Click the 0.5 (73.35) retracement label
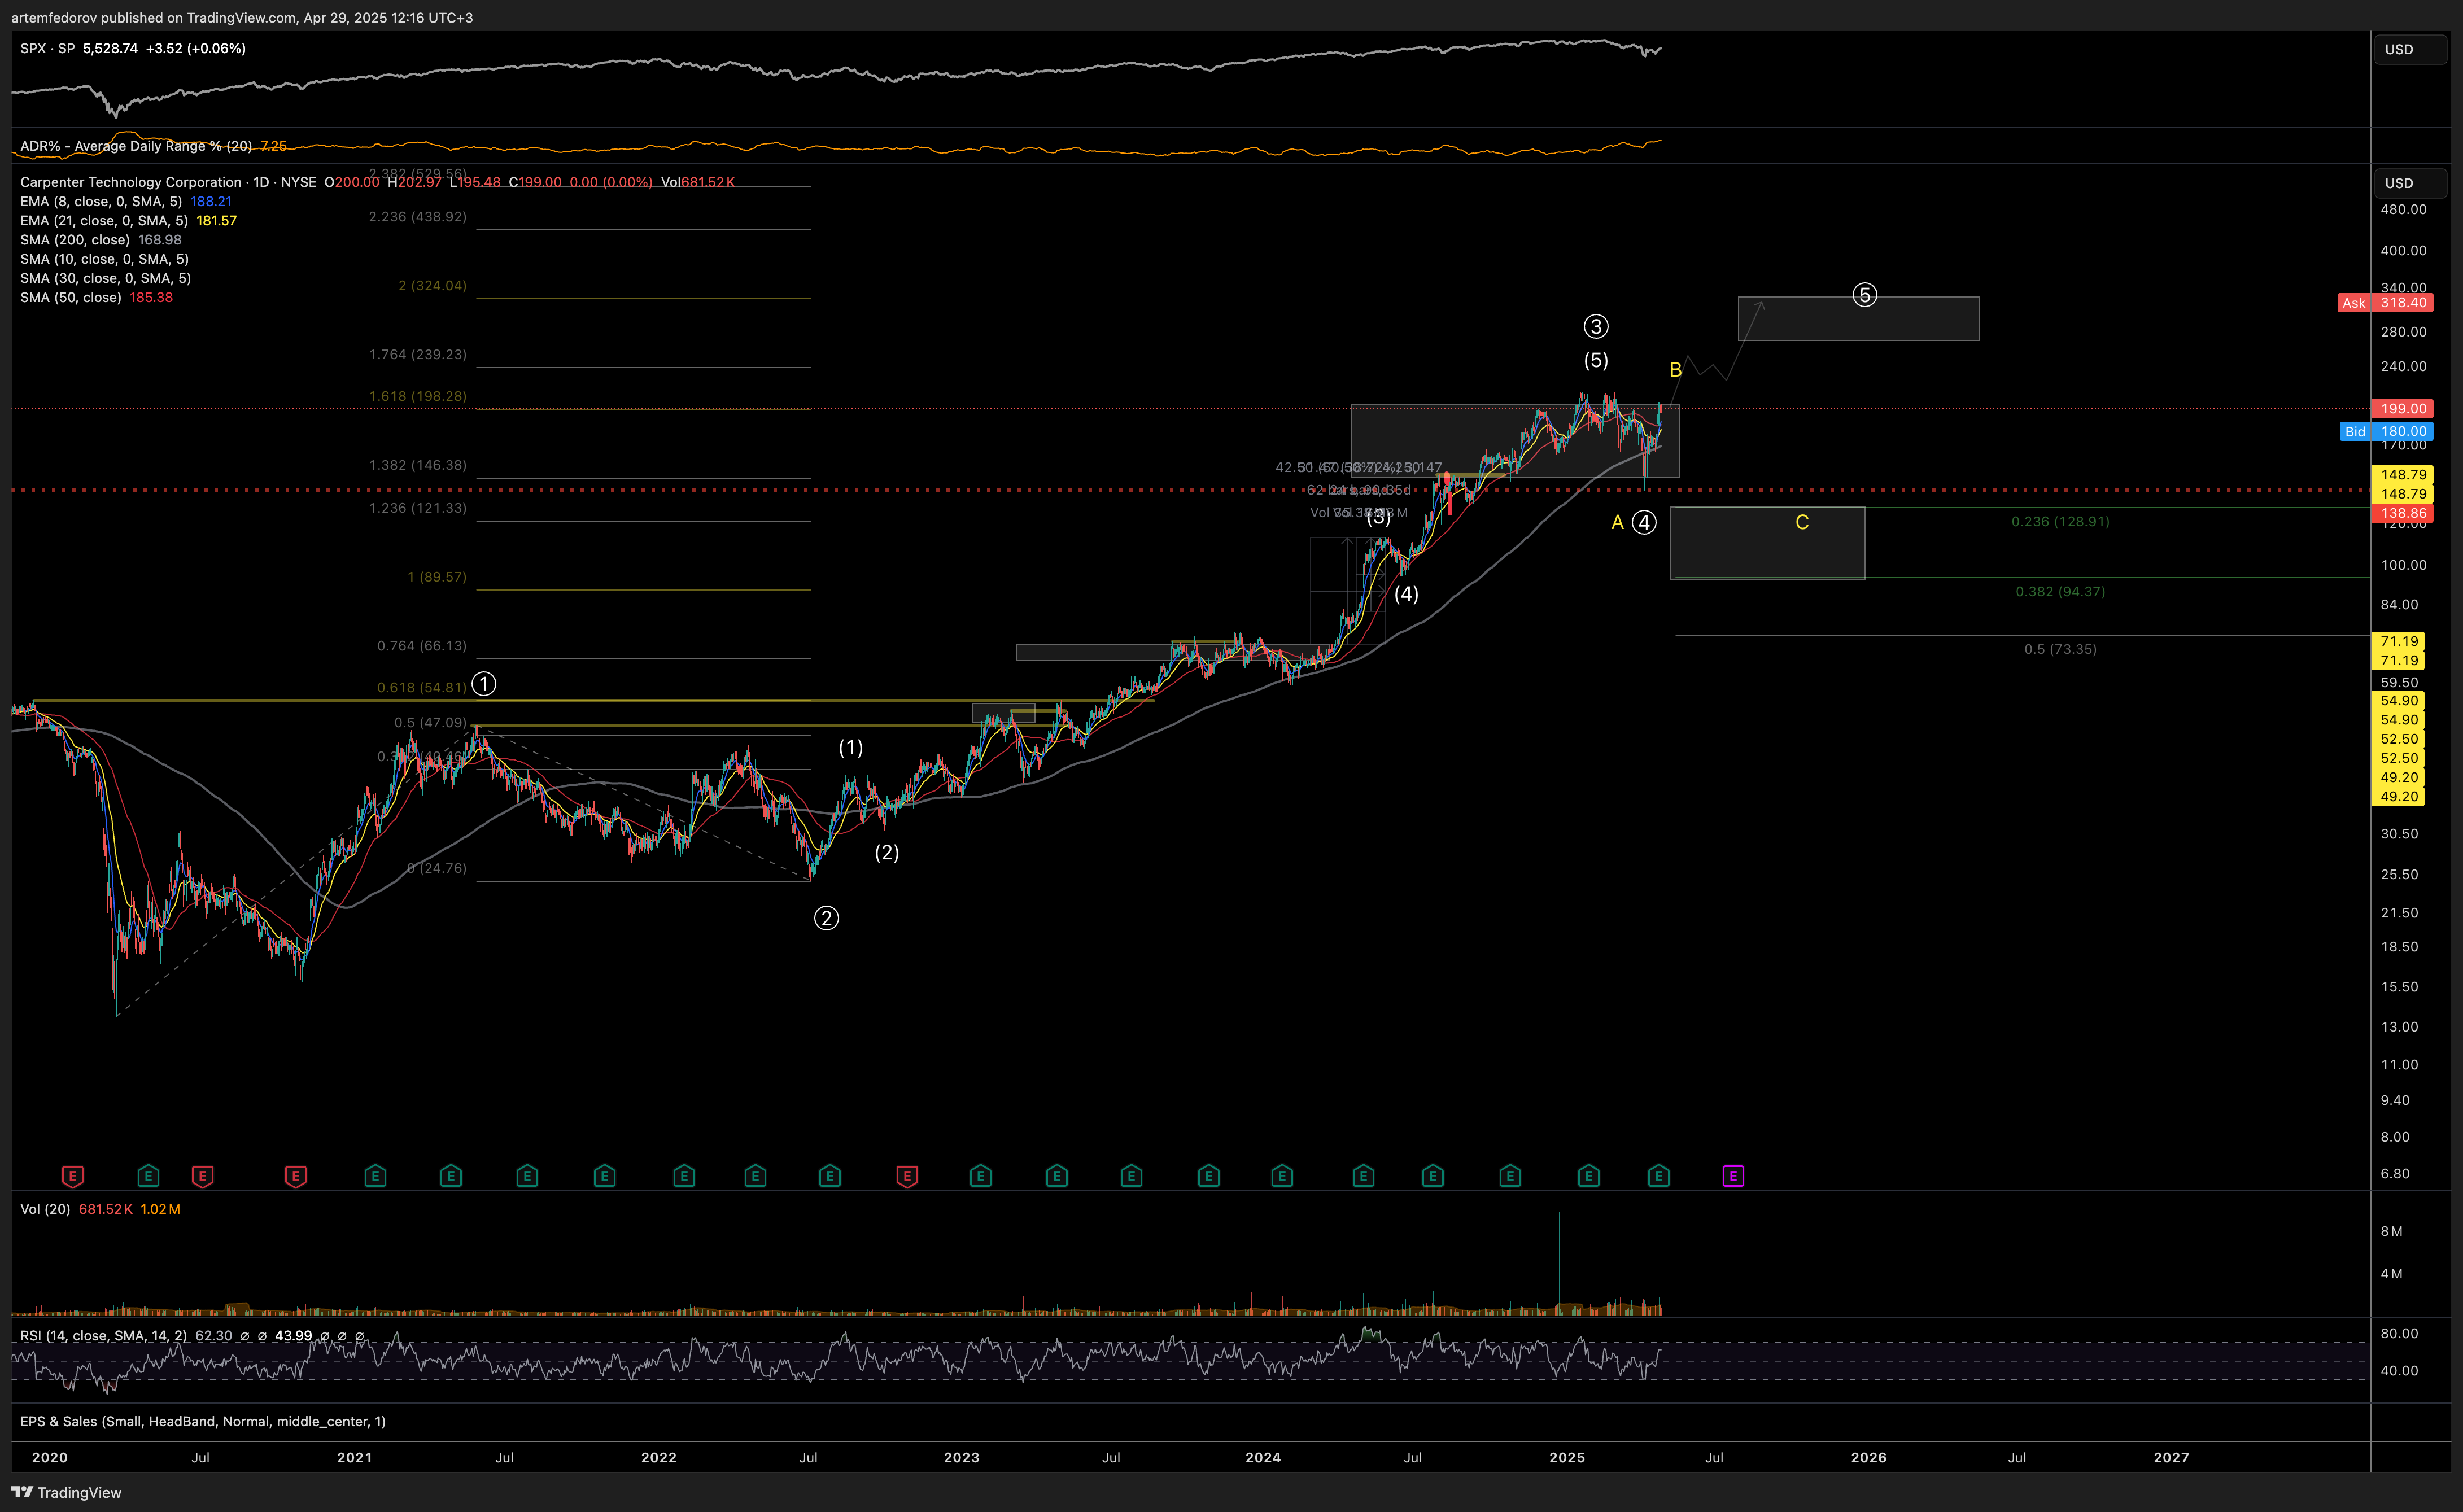 tap(2060, 649)
